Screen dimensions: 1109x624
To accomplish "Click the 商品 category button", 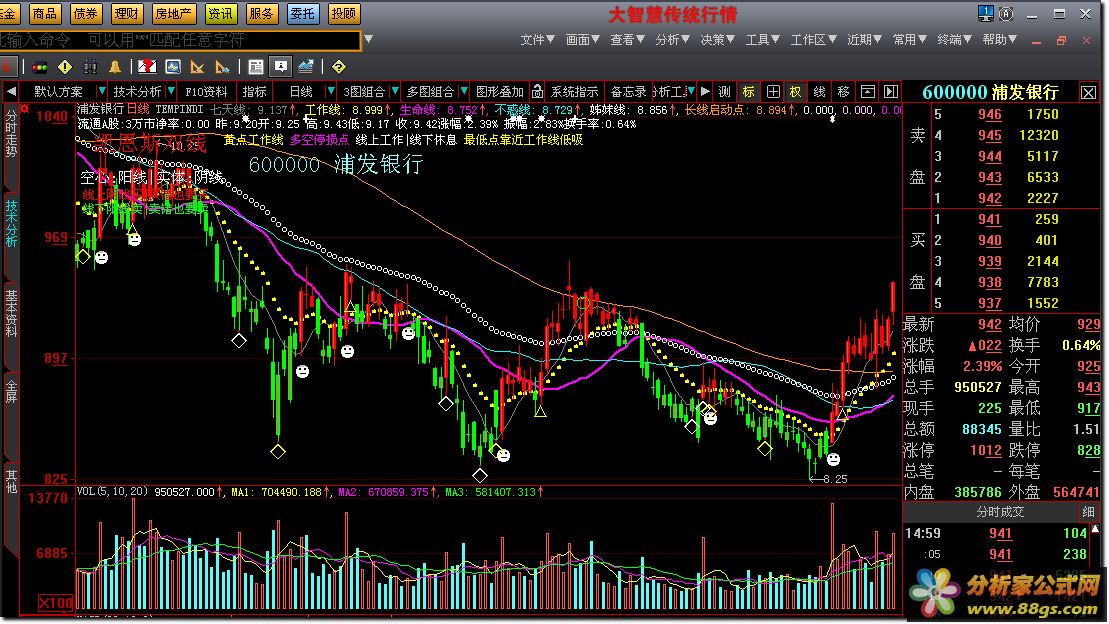I will 44,13.
